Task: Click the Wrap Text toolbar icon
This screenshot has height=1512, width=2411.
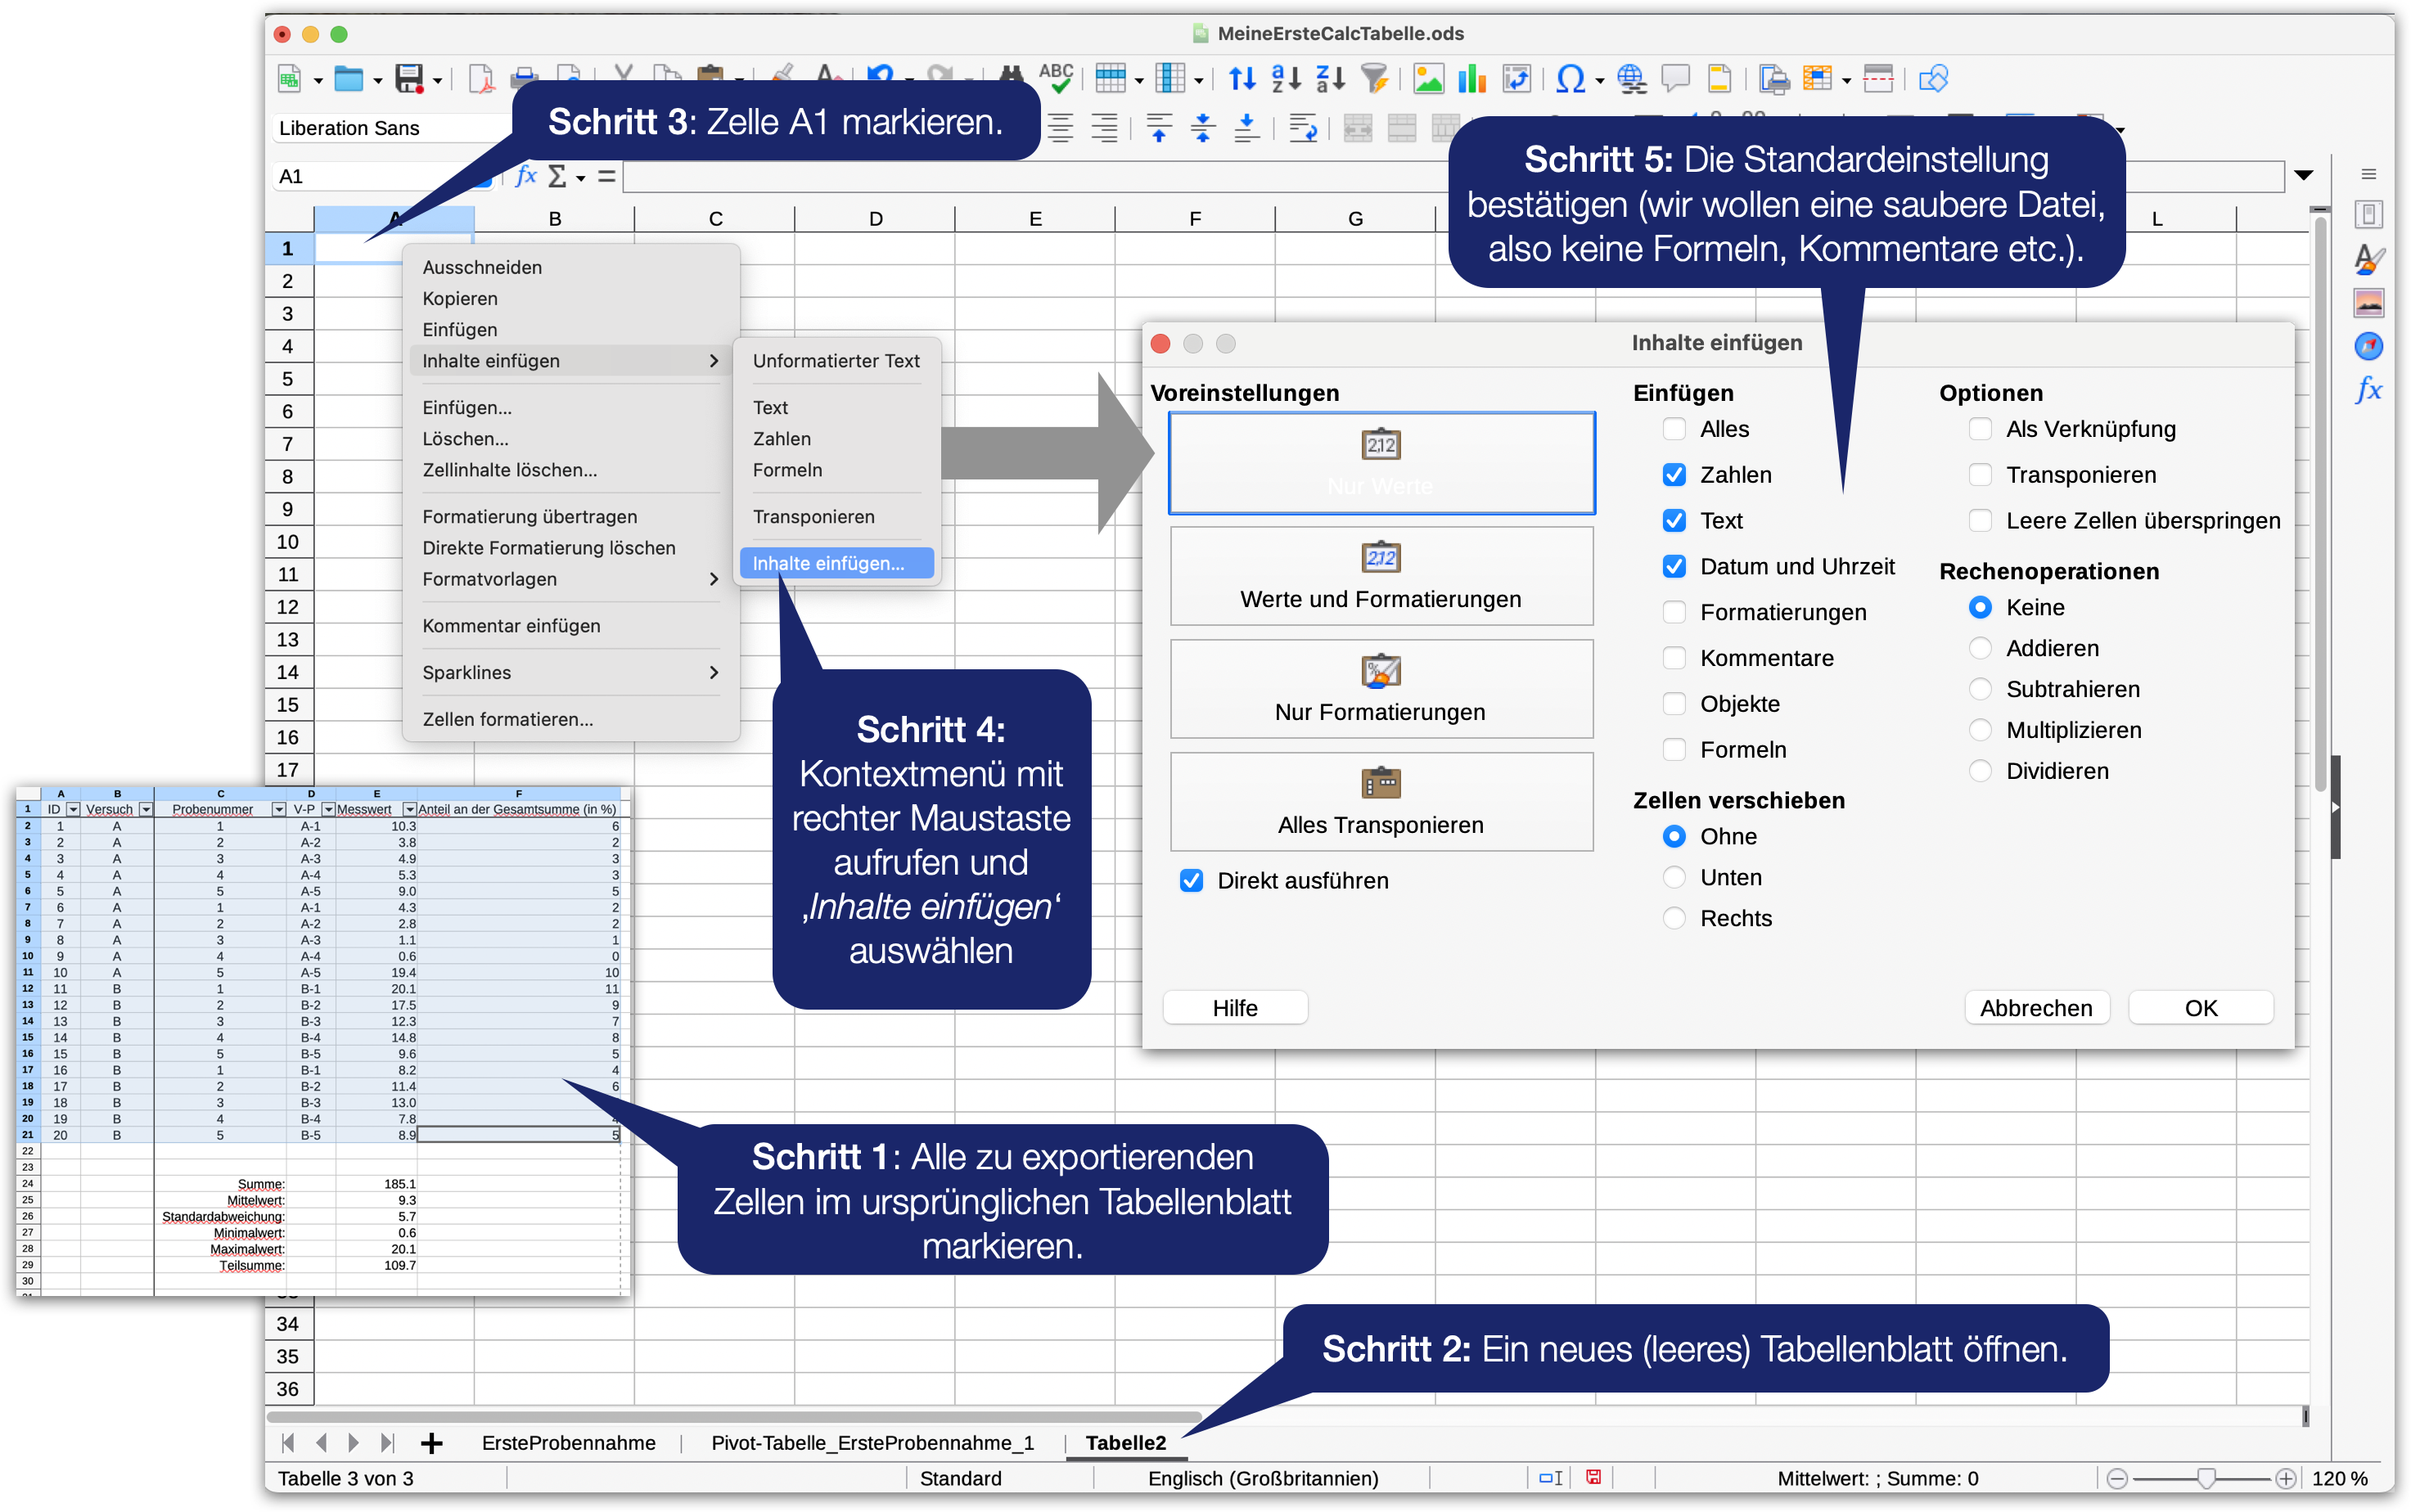Action: click(1302, 128)
